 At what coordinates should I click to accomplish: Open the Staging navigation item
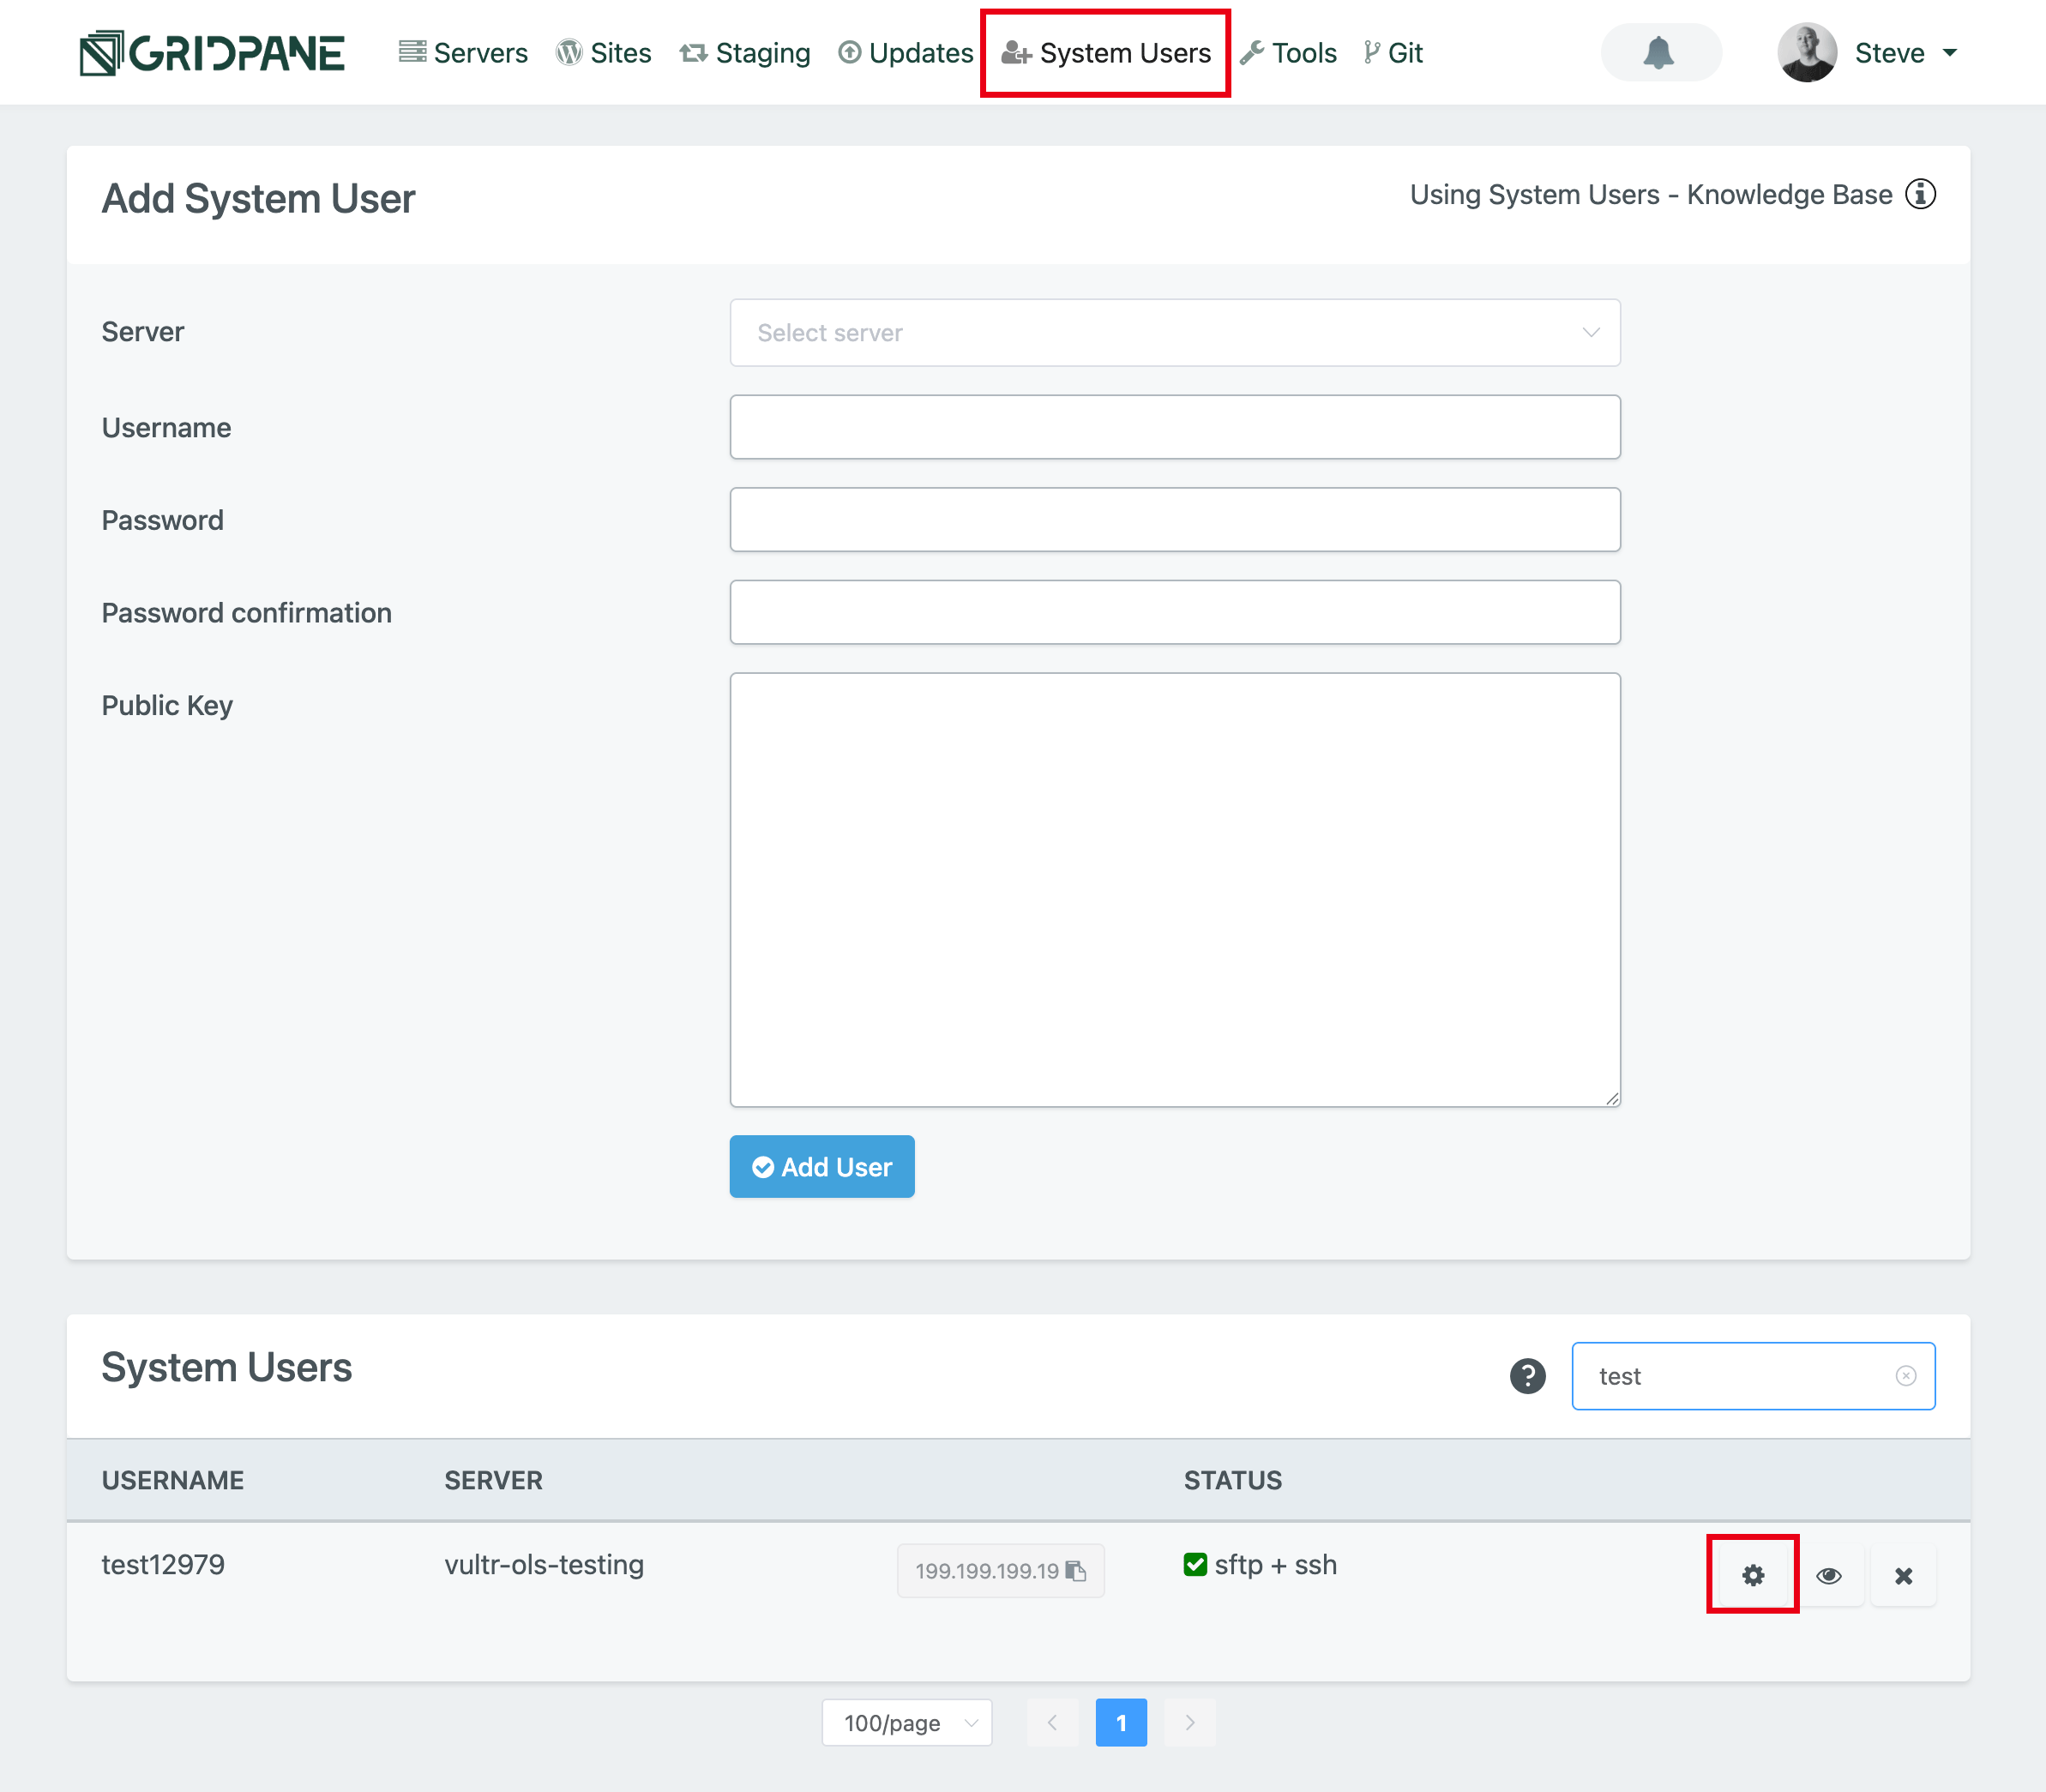(745, 53)
